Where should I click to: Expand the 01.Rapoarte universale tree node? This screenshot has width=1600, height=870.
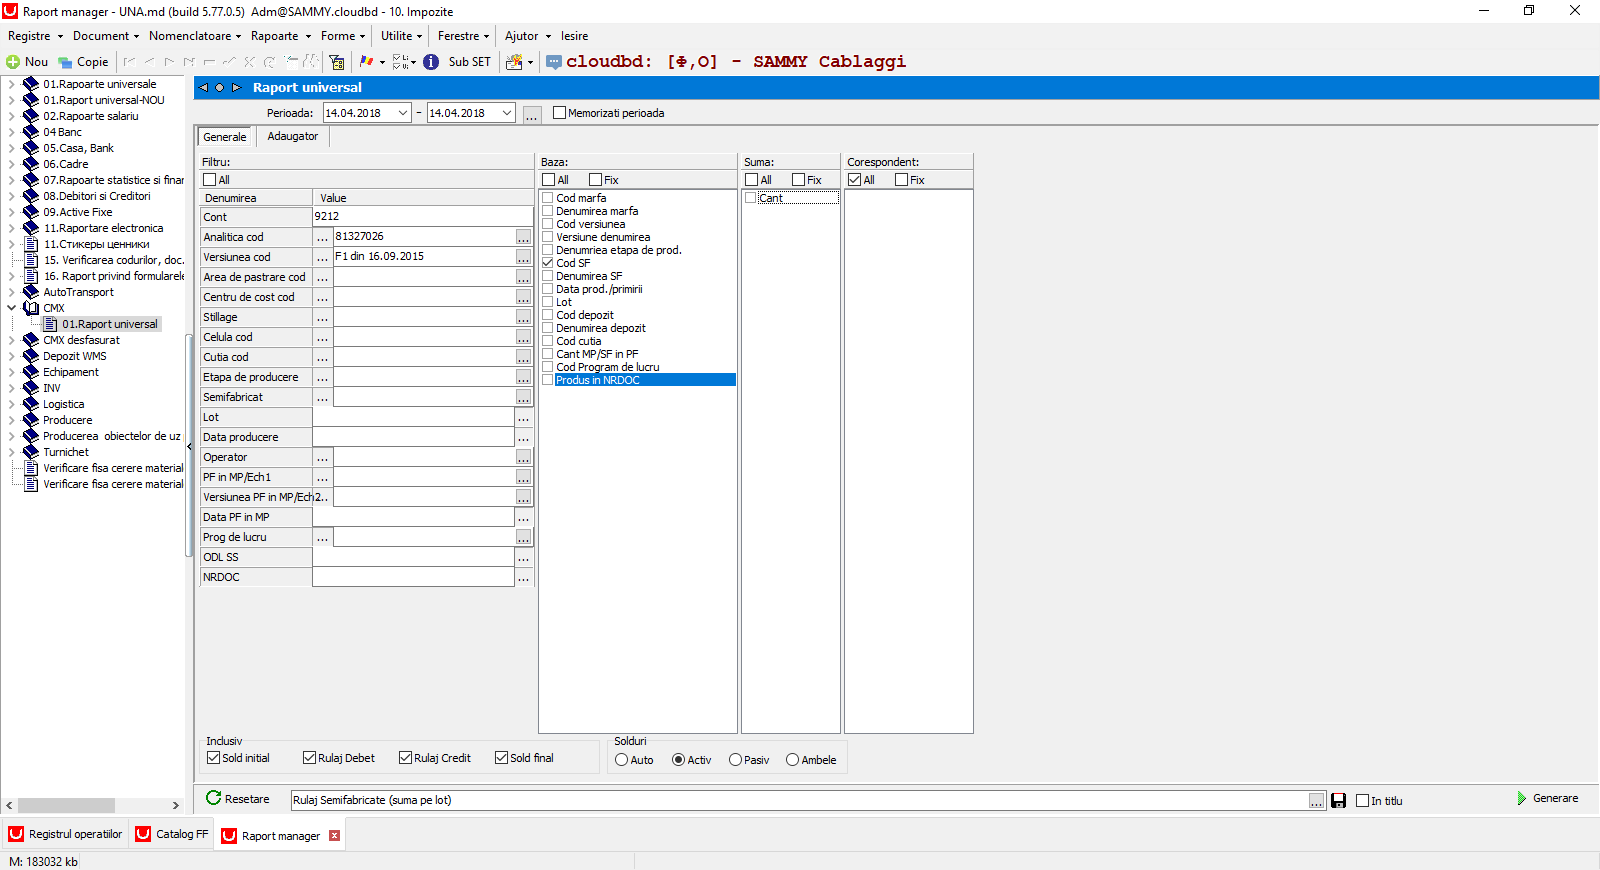12,84
